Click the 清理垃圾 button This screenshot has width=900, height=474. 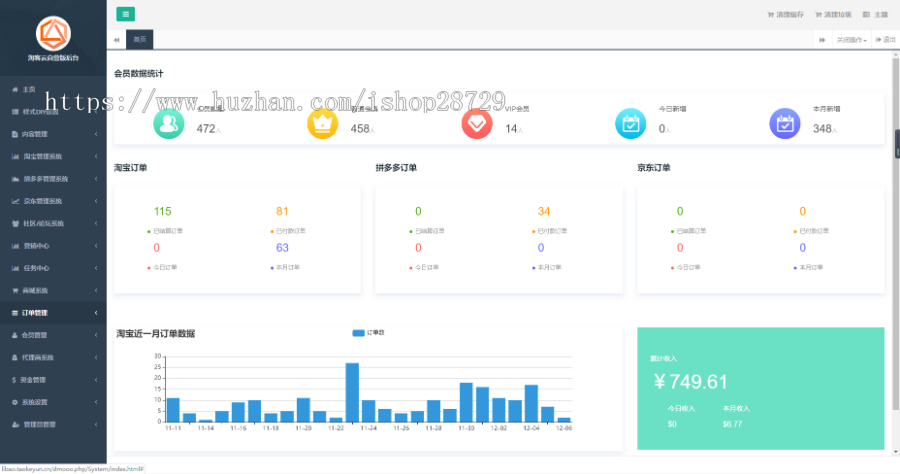coord(833,15)
